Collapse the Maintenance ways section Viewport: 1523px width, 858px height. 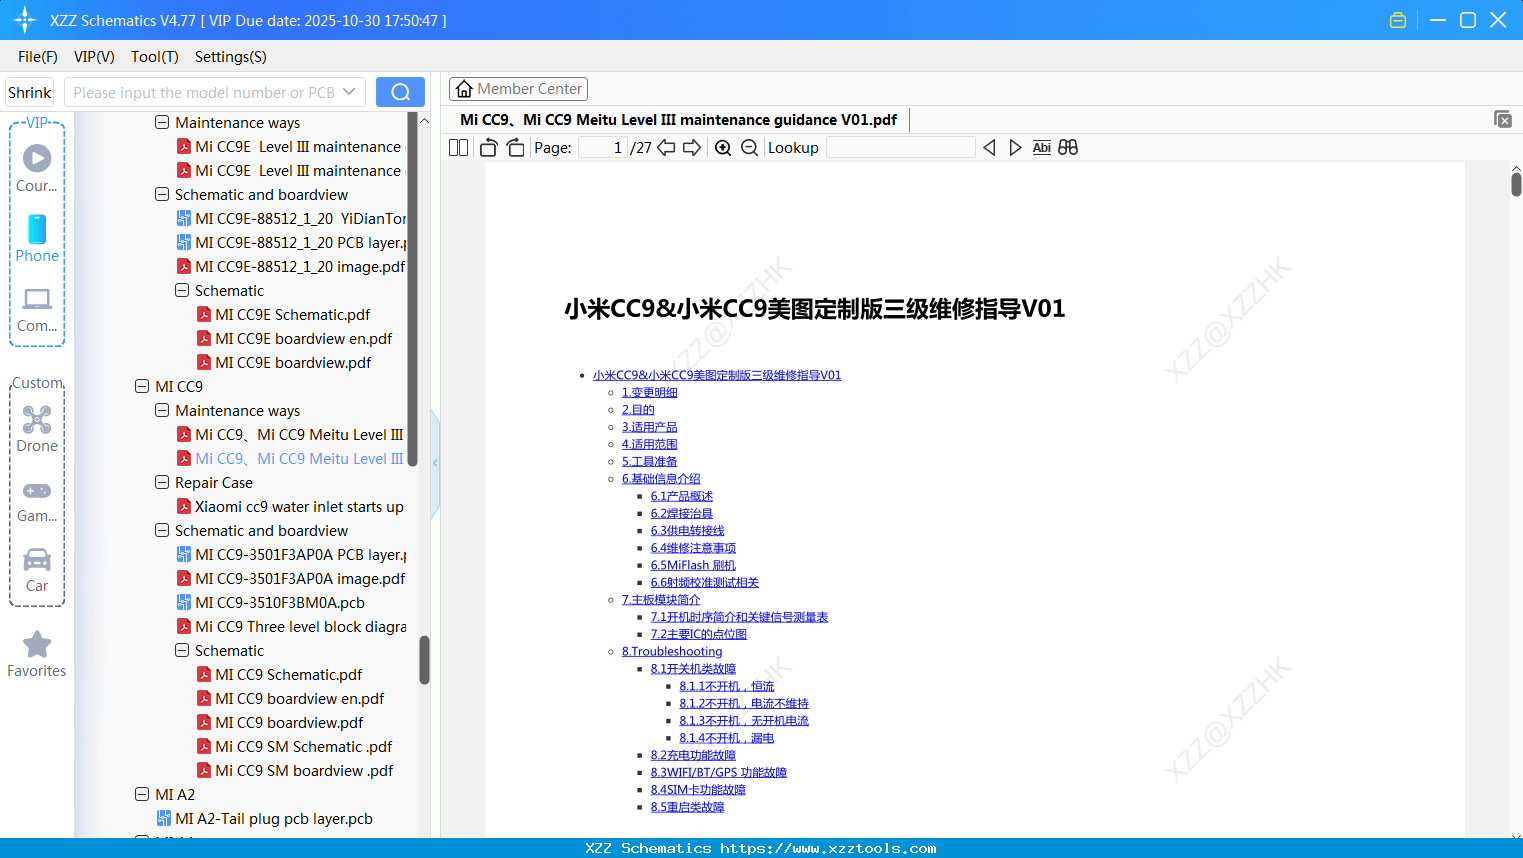tap(161, 410)
